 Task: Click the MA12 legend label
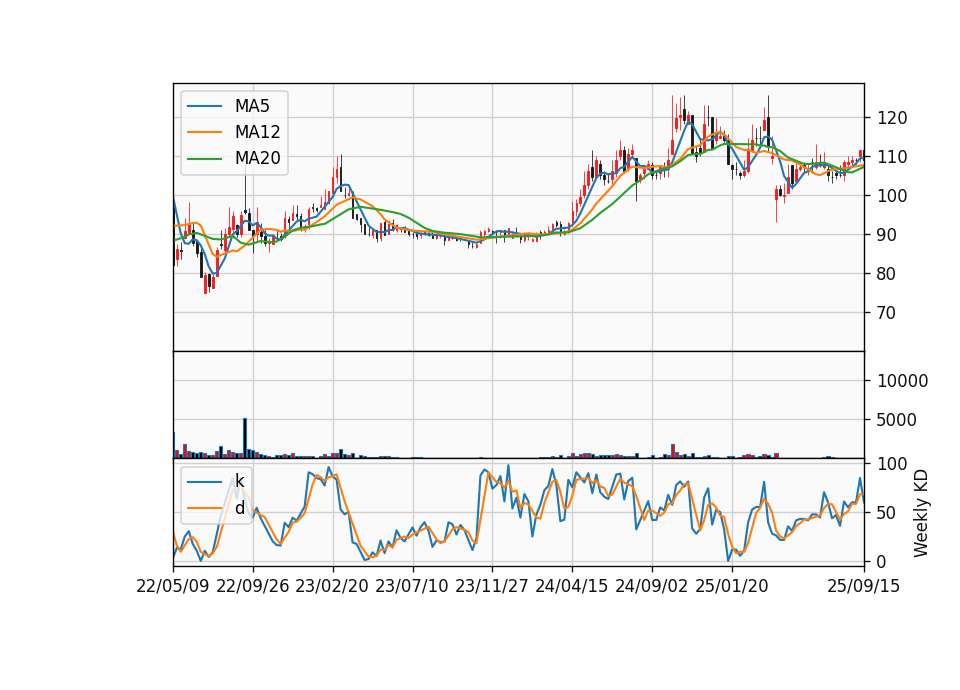(x=257, y=132)
